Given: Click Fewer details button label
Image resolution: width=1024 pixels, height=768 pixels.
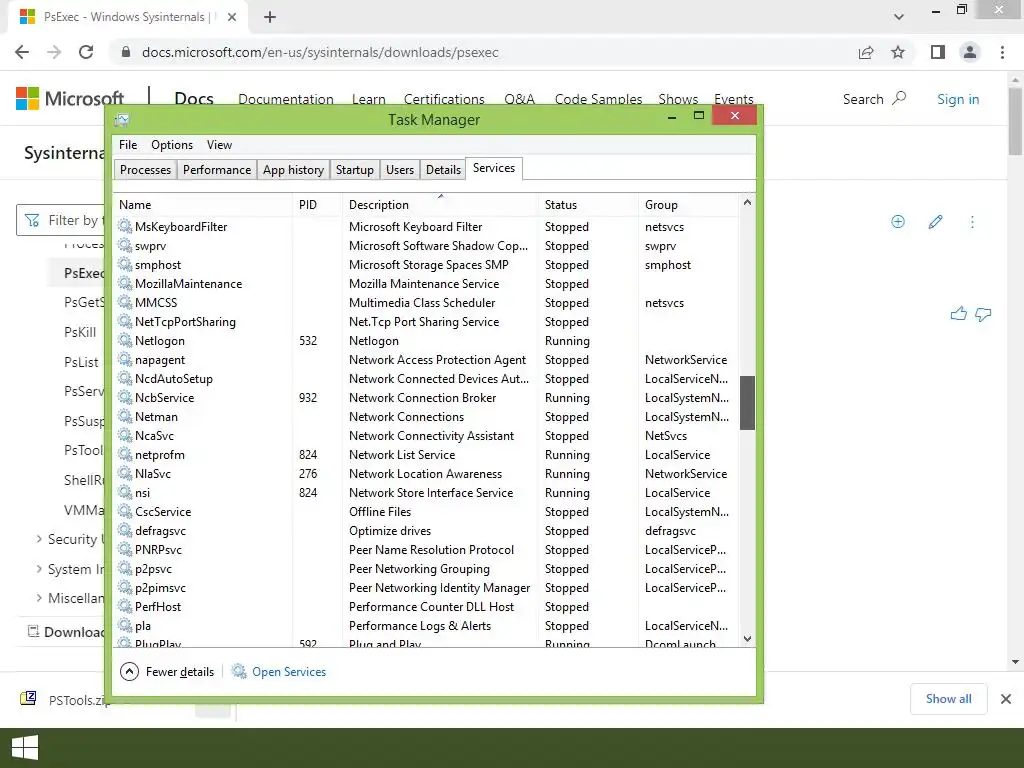Looking at the screenshot, I should point(180,671).
